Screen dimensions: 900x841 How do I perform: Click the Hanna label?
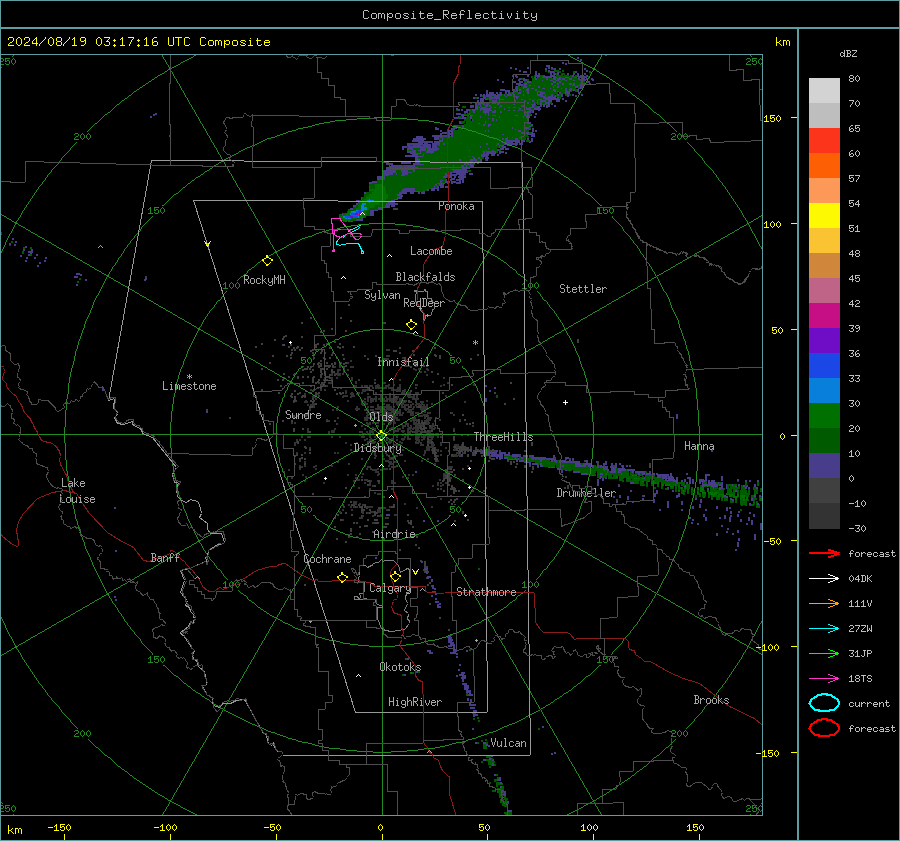[x=699, y=446]
